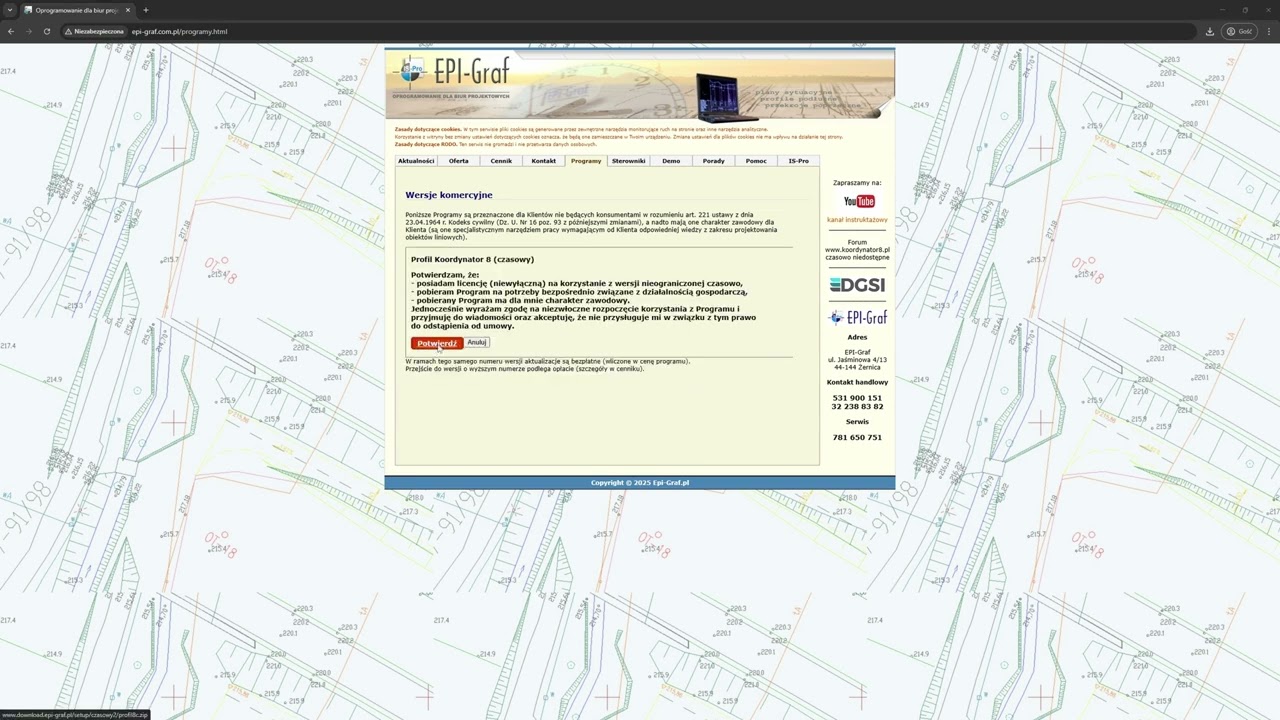1280x720 pixels.
Task: Click phone number 32 238 83 82
Action: coord(857,407)
